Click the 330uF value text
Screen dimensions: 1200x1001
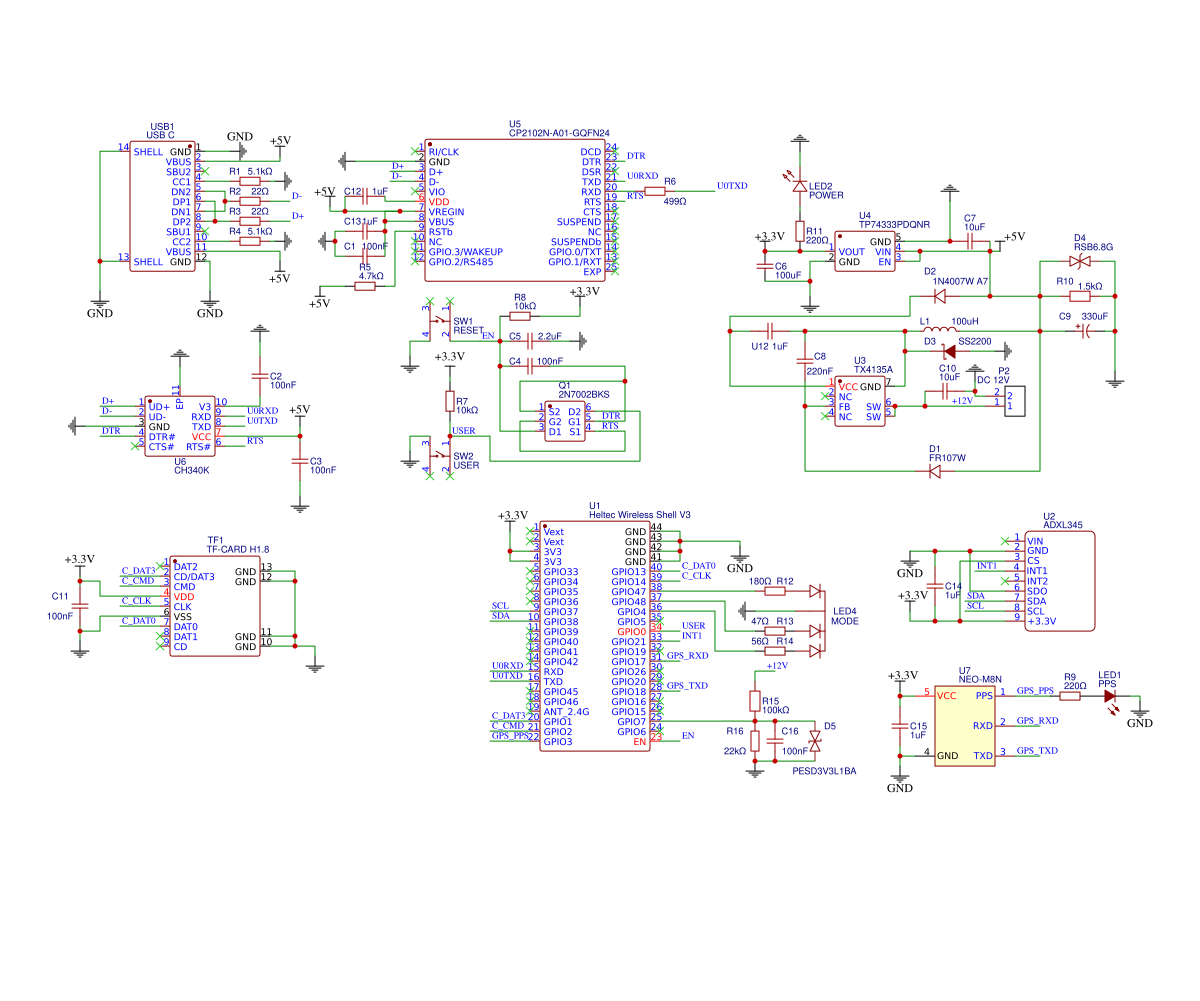coord(1095,316)
